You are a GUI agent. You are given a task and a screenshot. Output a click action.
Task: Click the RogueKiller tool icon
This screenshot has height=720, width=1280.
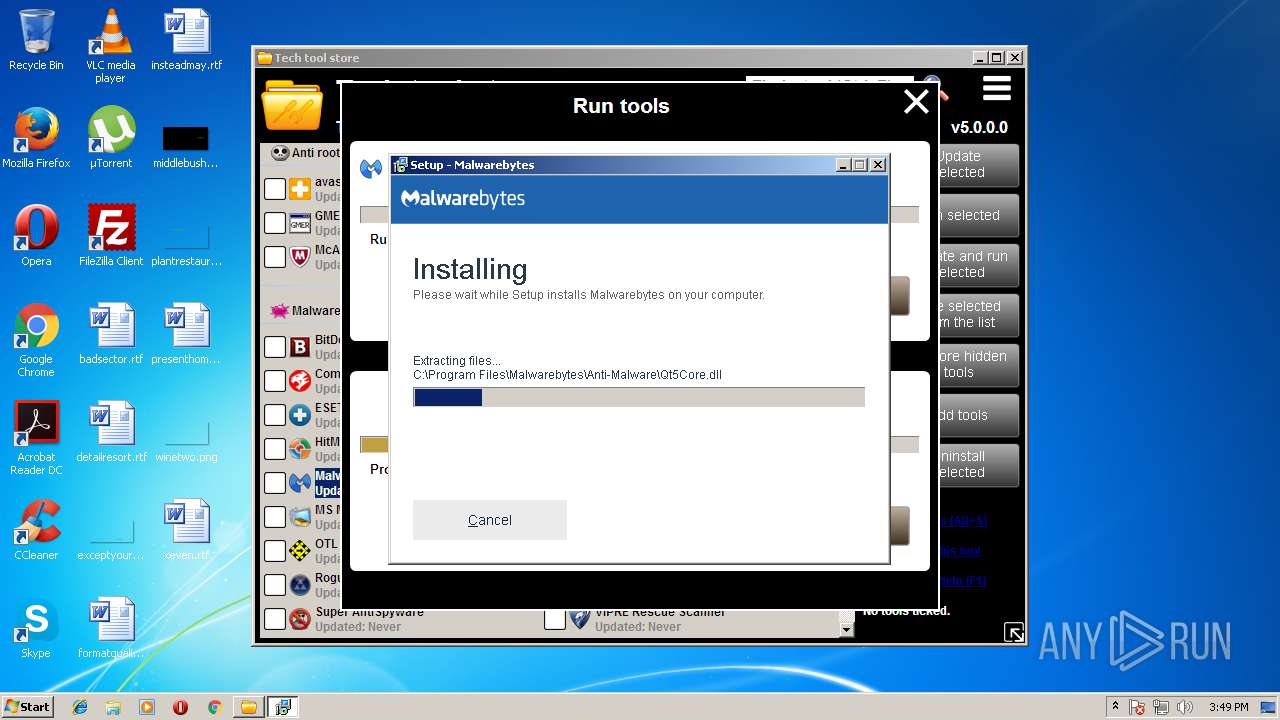(300, 585)
